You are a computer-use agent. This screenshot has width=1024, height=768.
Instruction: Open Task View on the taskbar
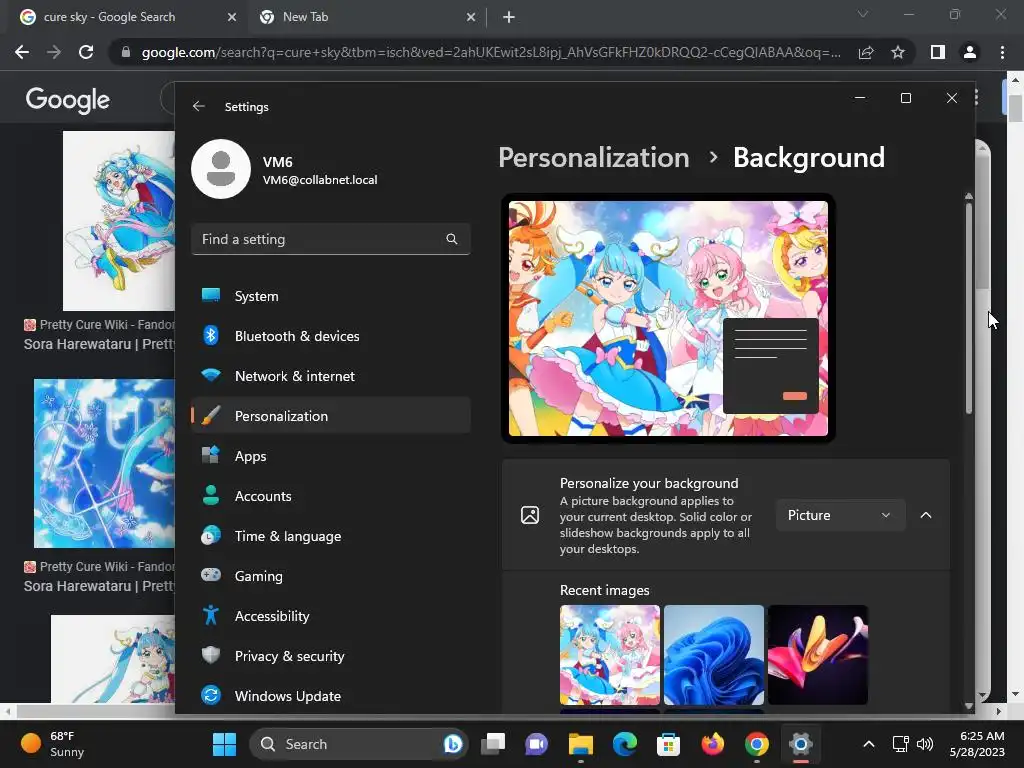[493, 744]
